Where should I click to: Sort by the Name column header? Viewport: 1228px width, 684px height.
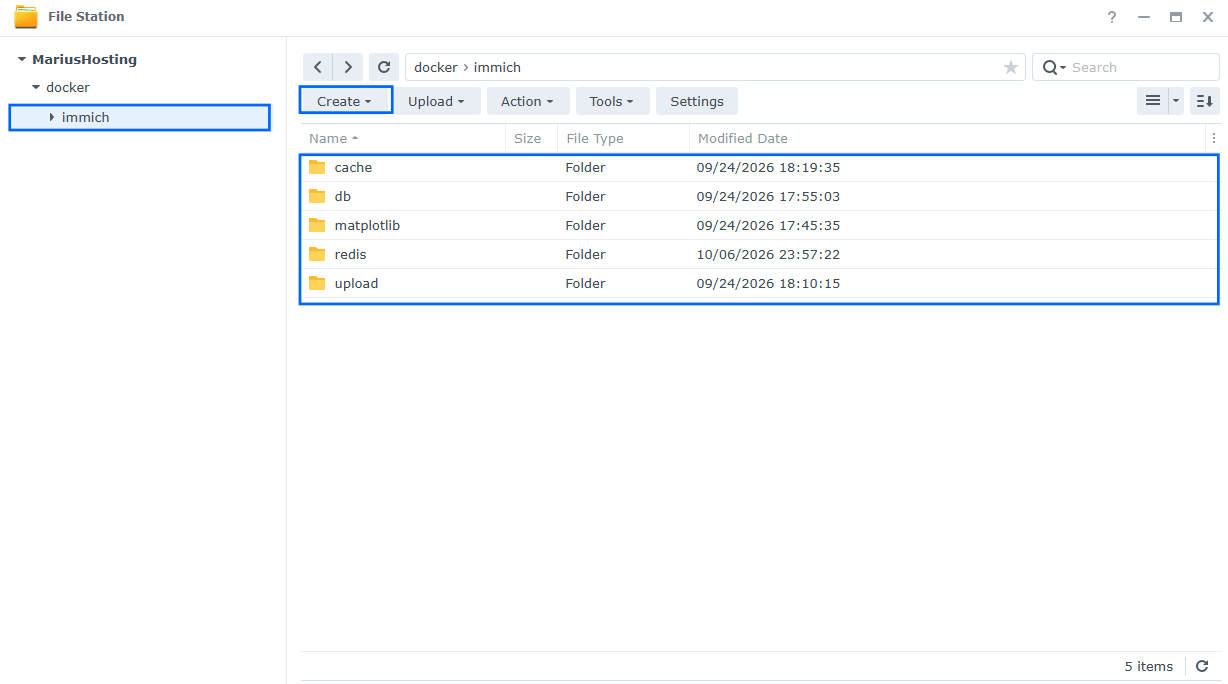(403, 138)
